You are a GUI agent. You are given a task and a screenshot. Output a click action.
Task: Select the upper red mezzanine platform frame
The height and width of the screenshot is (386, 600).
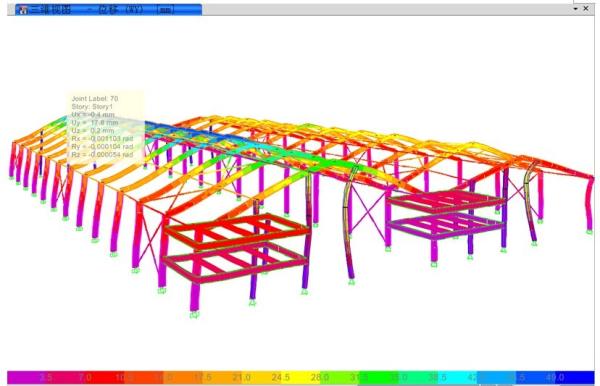pyautogui.click(x=237, y=230)
